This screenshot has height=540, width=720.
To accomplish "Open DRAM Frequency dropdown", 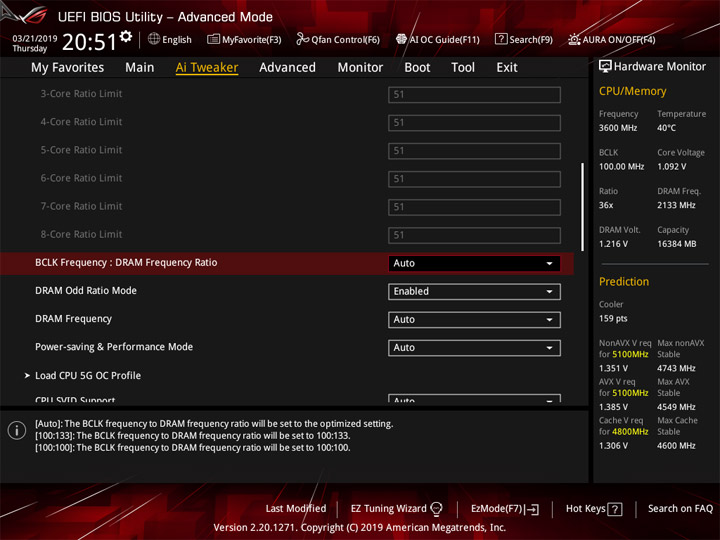I will pos(474,320).
